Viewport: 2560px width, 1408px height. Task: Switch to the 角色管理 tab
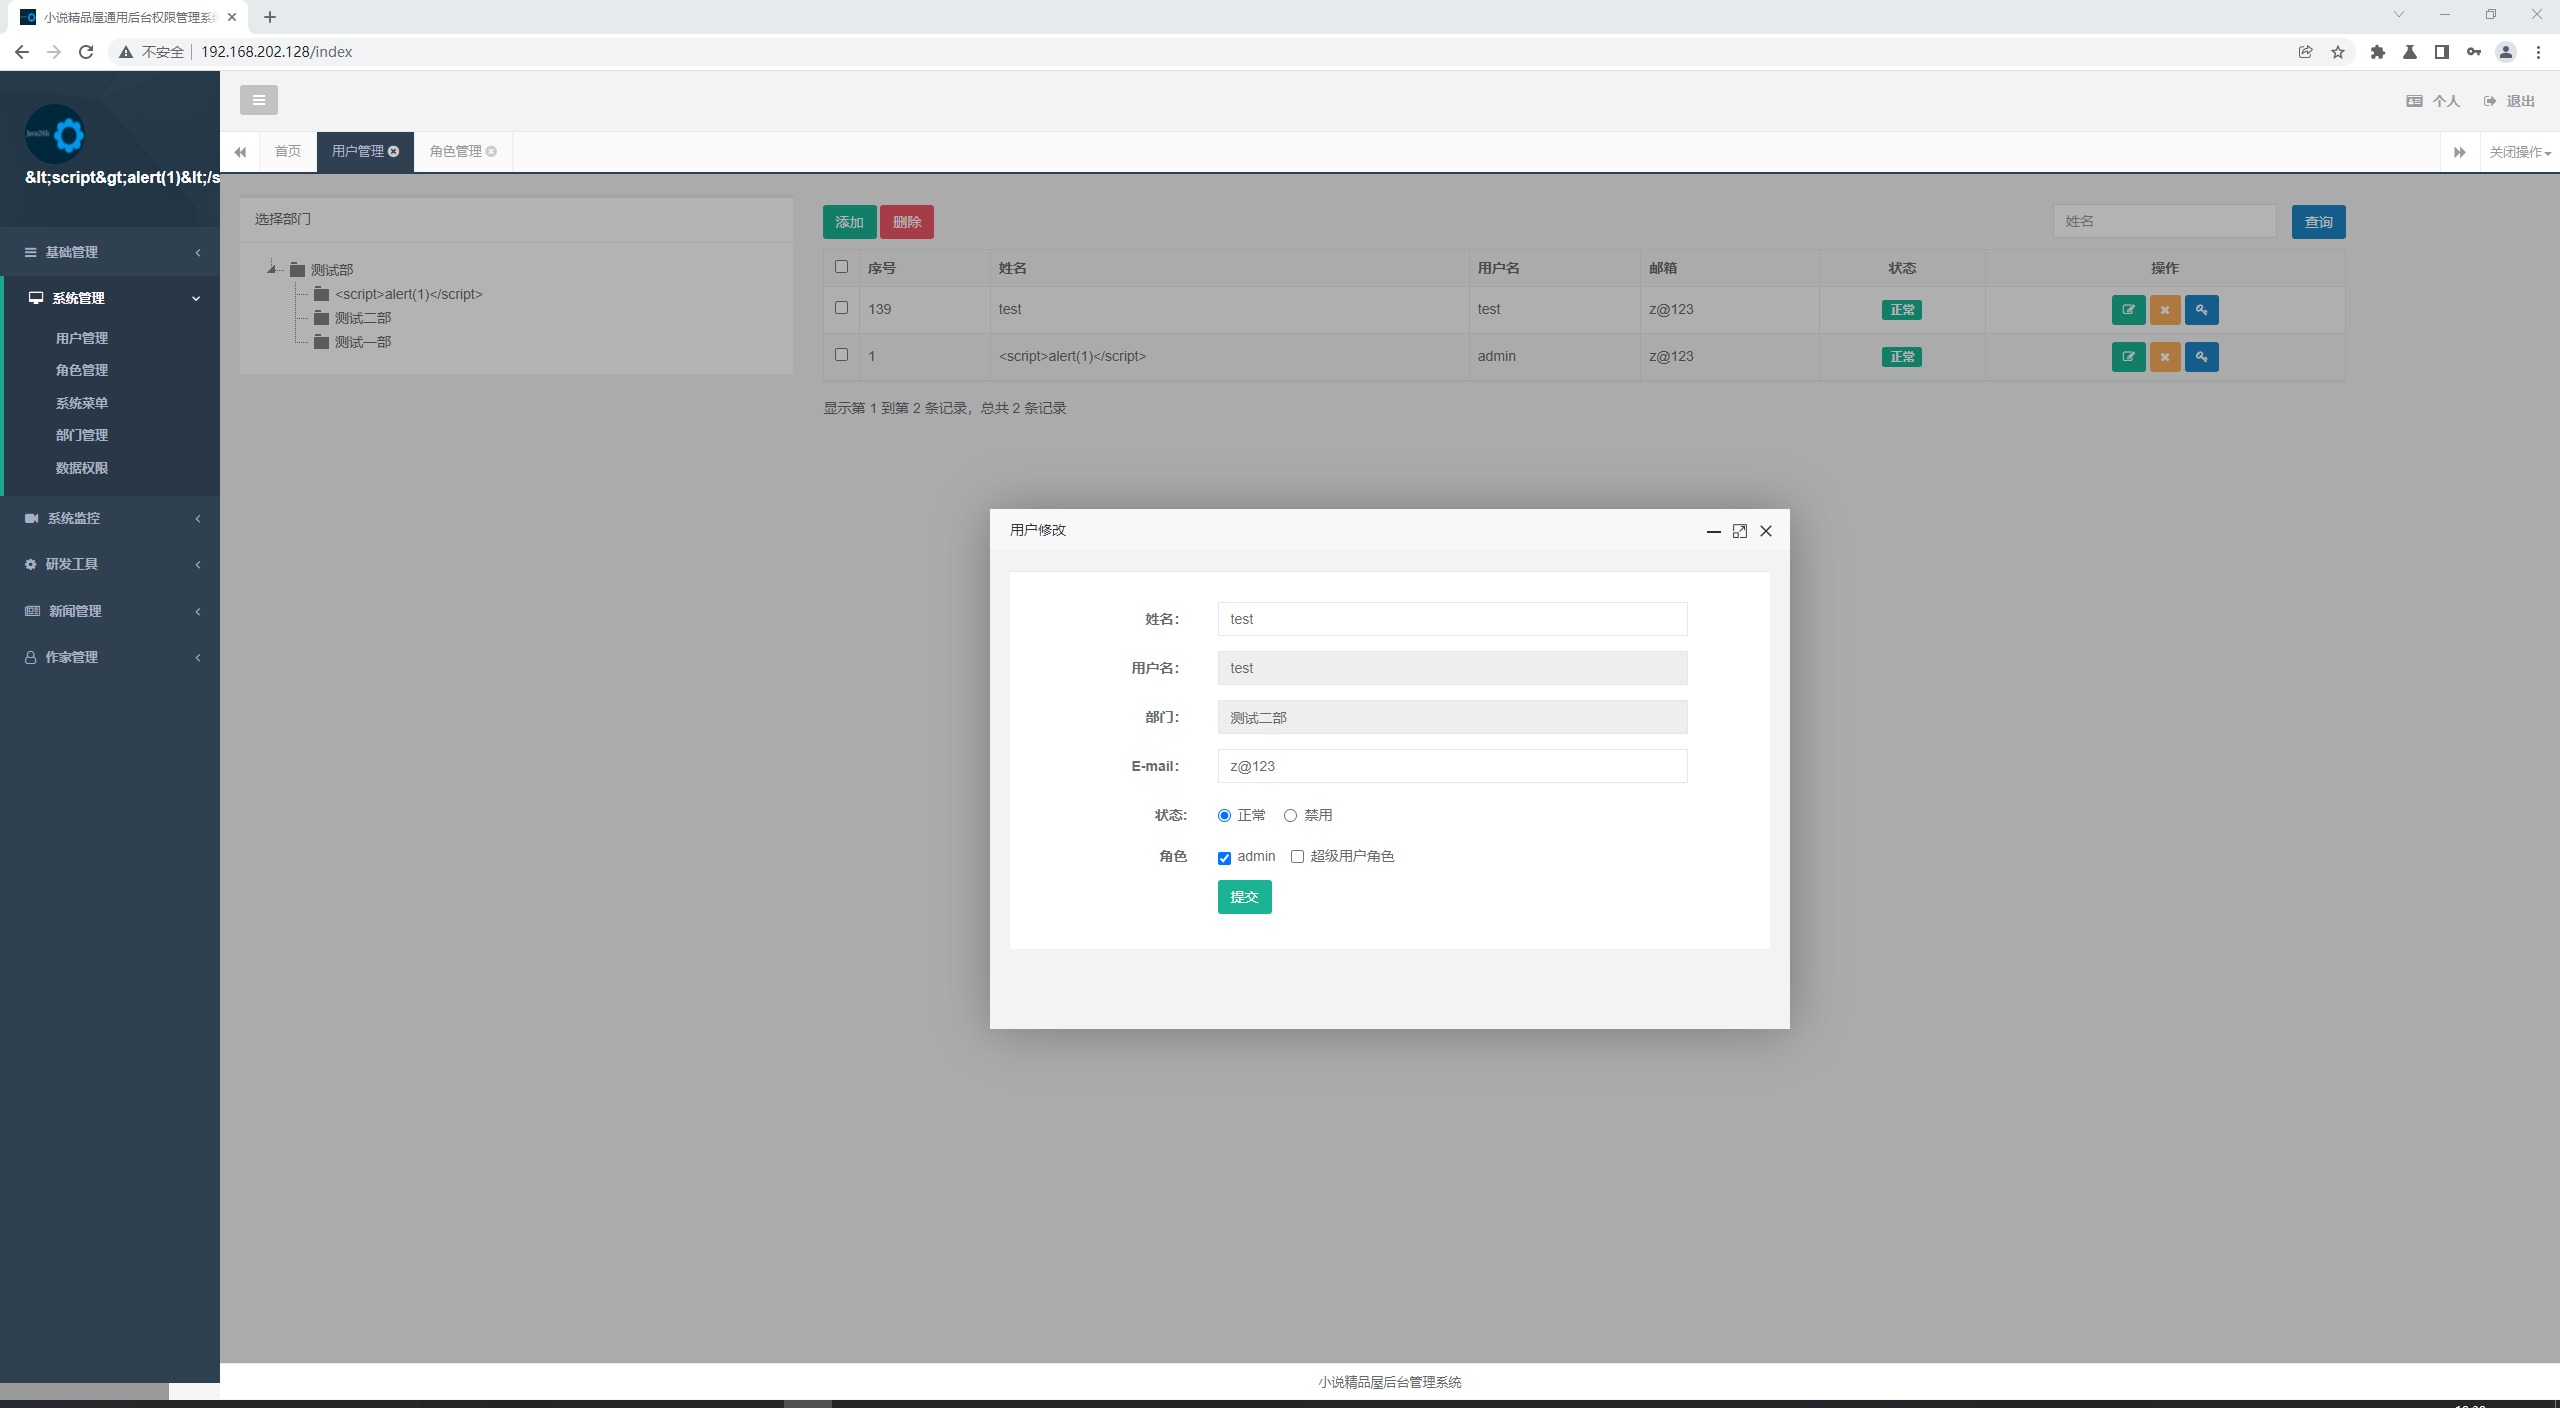point(455,152)
